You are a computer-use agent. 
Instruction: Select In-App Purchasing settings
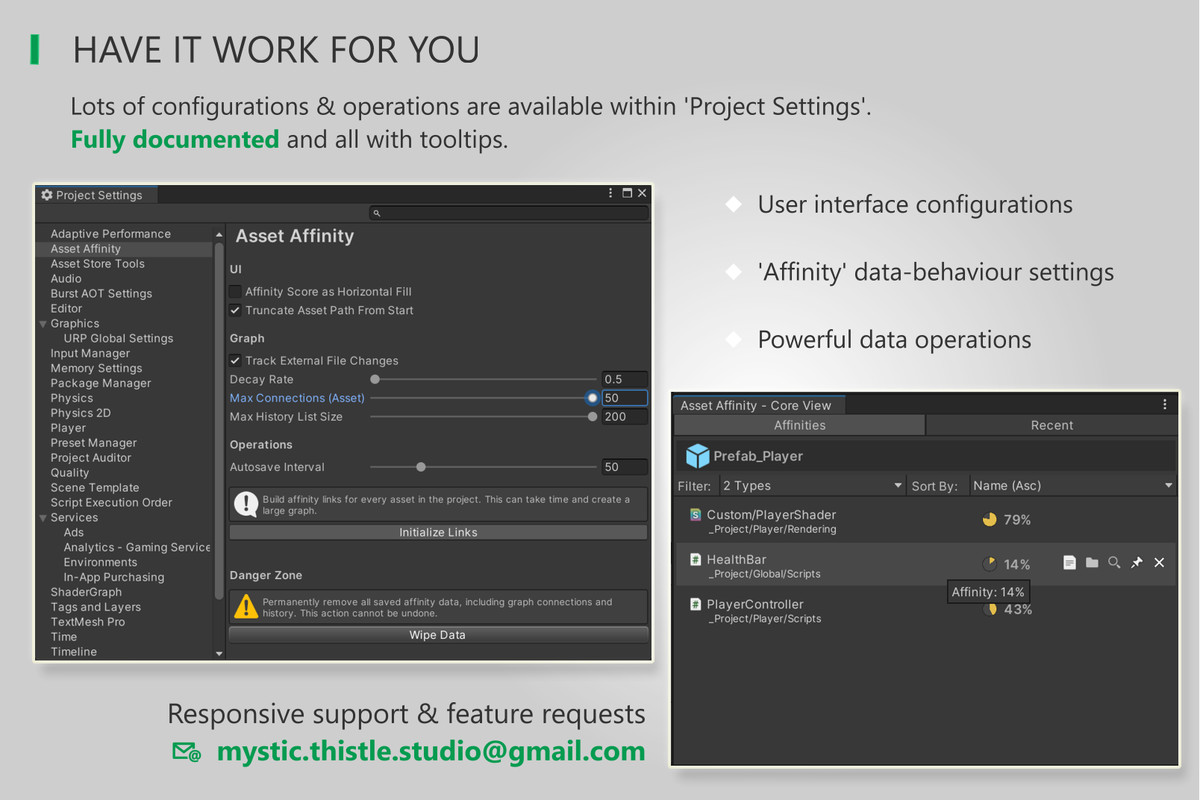pyautogui.click(x=113, y=577)
